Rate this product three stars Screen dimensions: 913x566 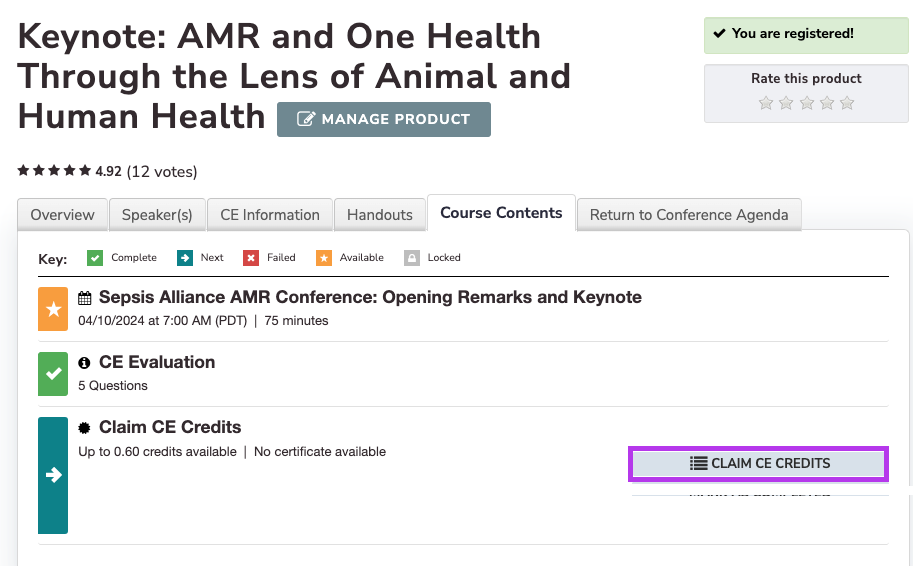(x=807, y=102)
